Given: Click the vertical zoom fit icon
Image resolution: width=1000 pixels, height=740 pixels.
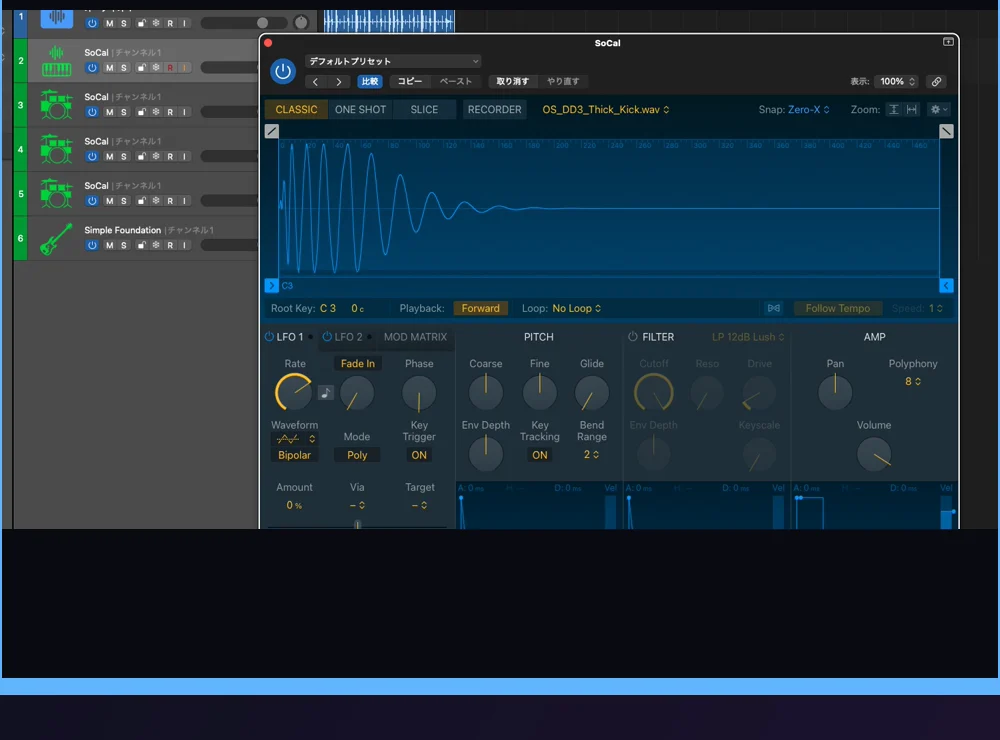Looking at the screenshot, I should 894,110.
